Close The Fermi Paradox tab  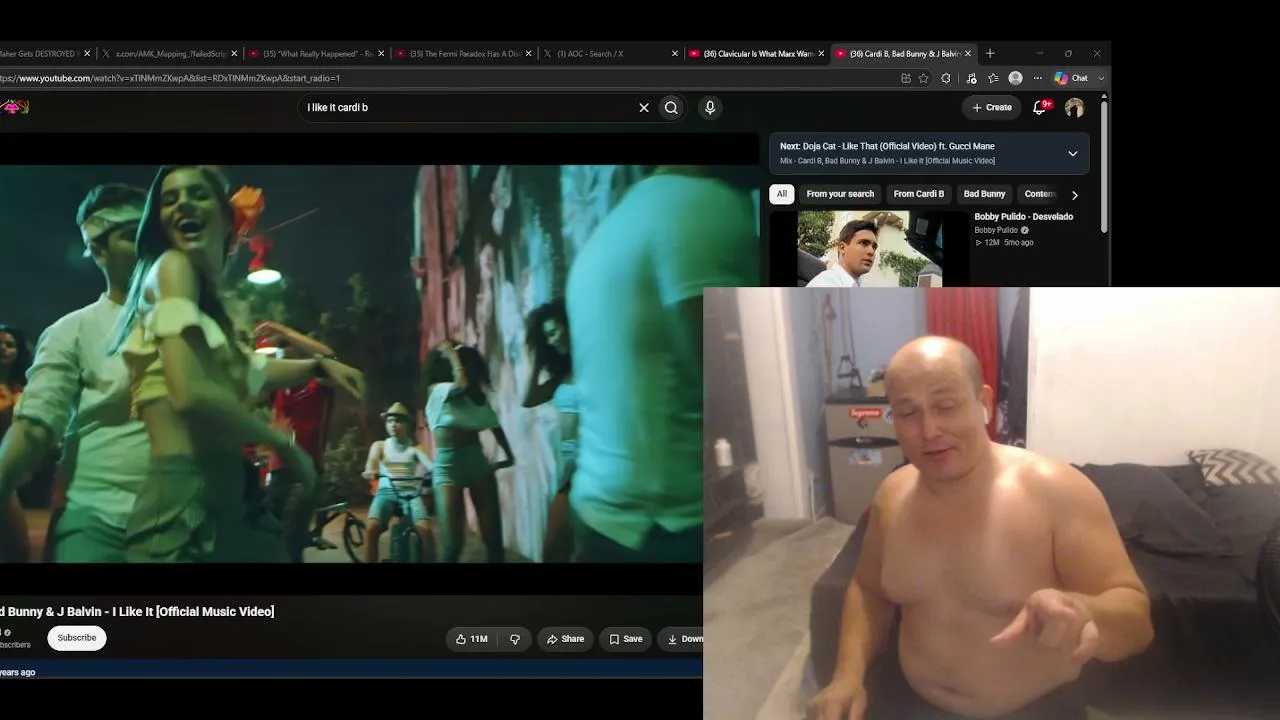pyautogui.click(x=528, y=54)
